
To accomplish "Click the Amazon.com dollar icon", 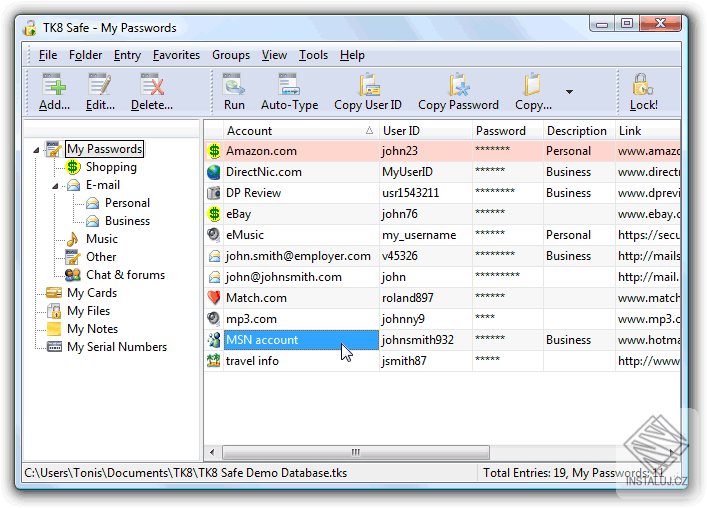I will [214, 151].
